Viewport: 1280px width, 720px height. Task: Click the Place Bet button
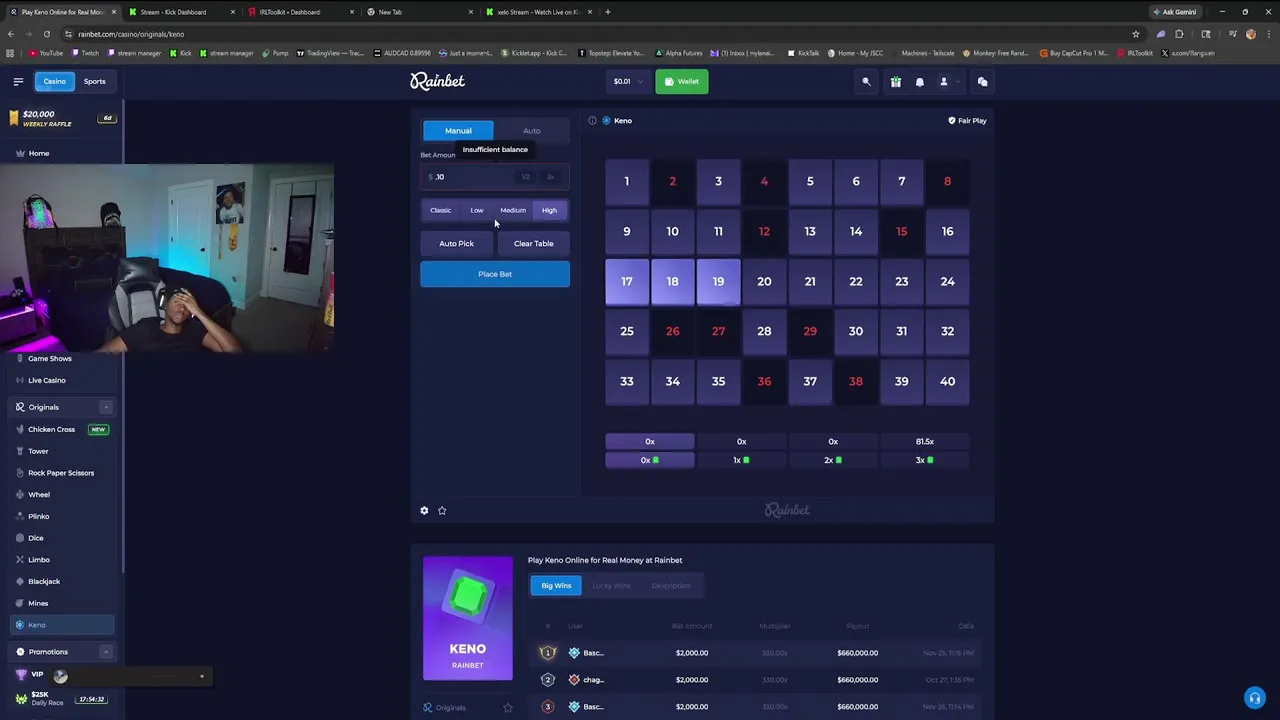(x=495, y=274)
